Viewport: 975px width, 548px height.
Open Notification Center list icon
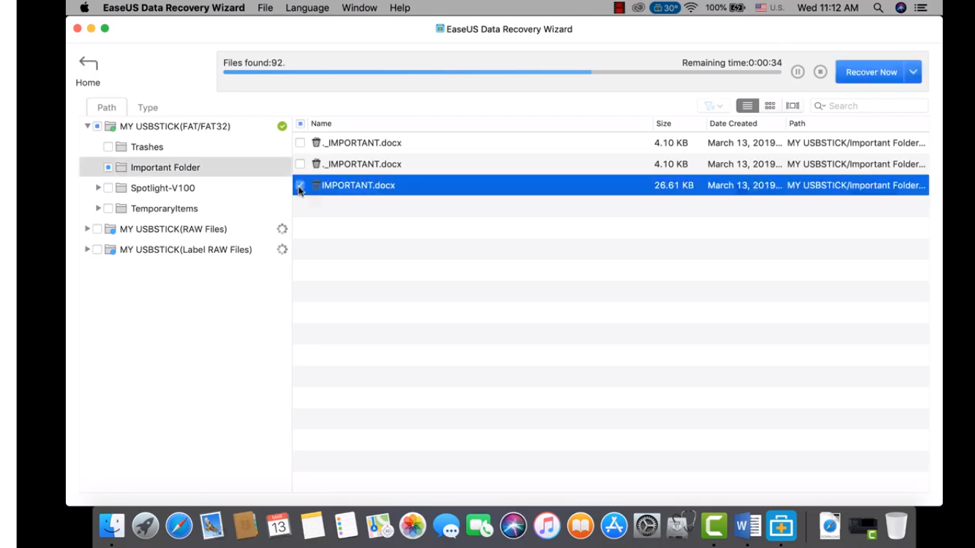pos(921,8)
